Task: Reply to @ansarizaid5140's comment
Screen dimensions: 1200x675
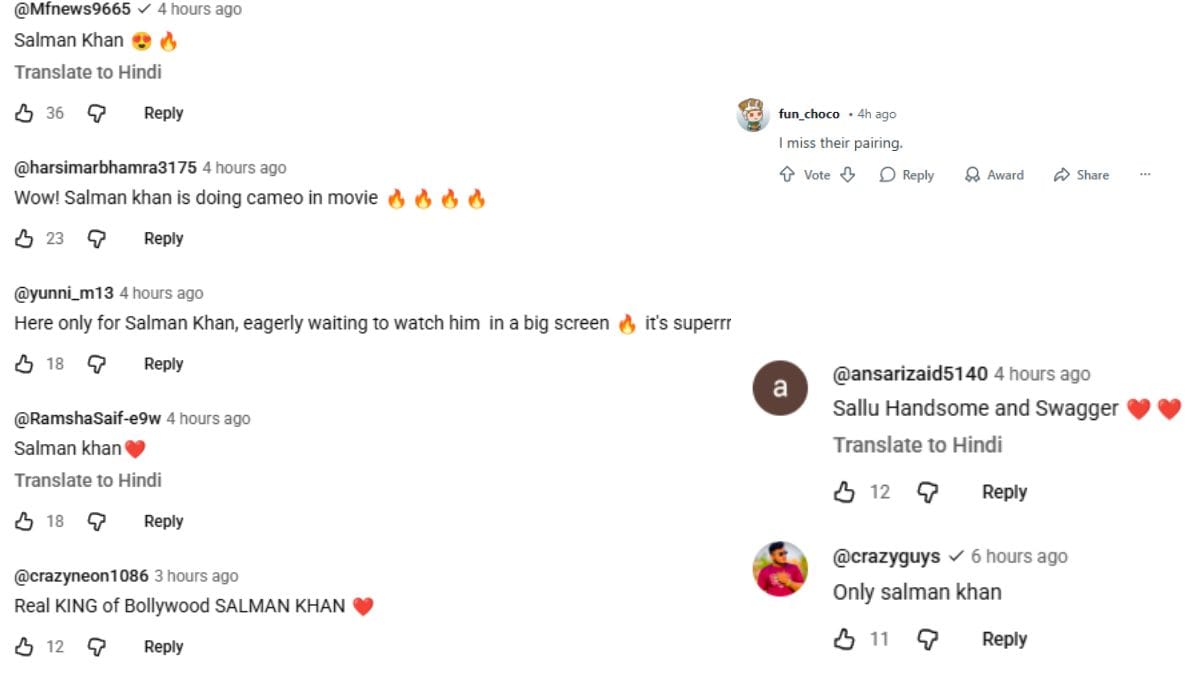Action: pos(1004,492)
